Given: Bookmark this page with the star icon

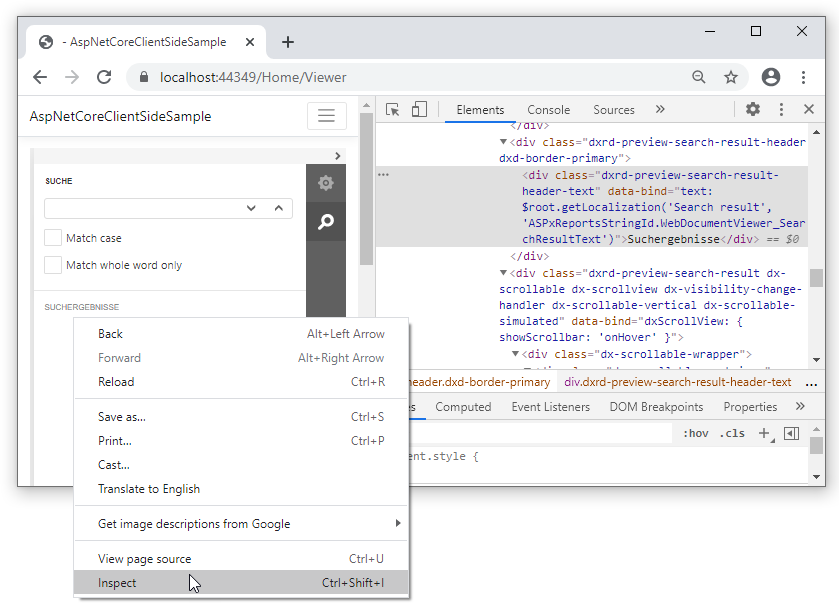Looking at the screenshot, I should (x=730, y=77).
